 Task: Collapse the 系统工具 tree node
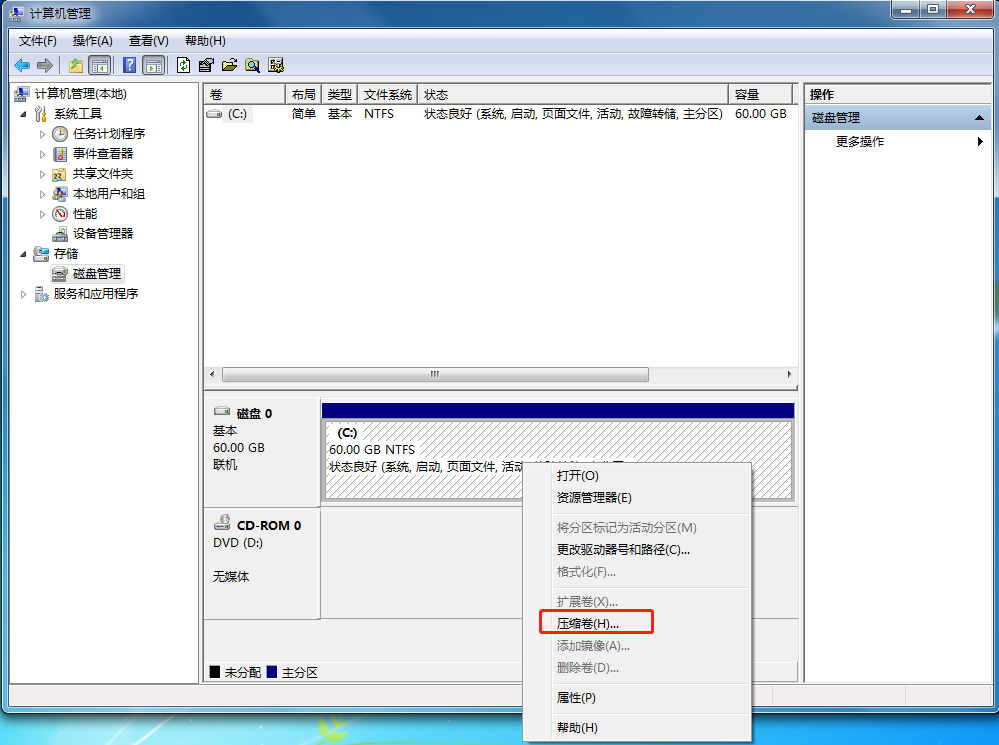point(24,114)
